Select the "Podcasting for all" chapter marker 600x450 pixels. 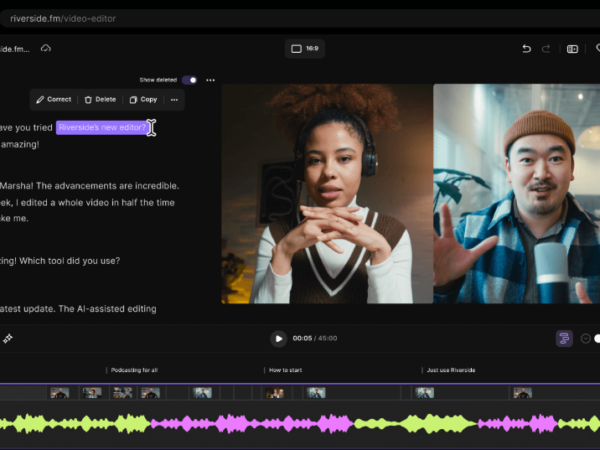click(132, 370)
